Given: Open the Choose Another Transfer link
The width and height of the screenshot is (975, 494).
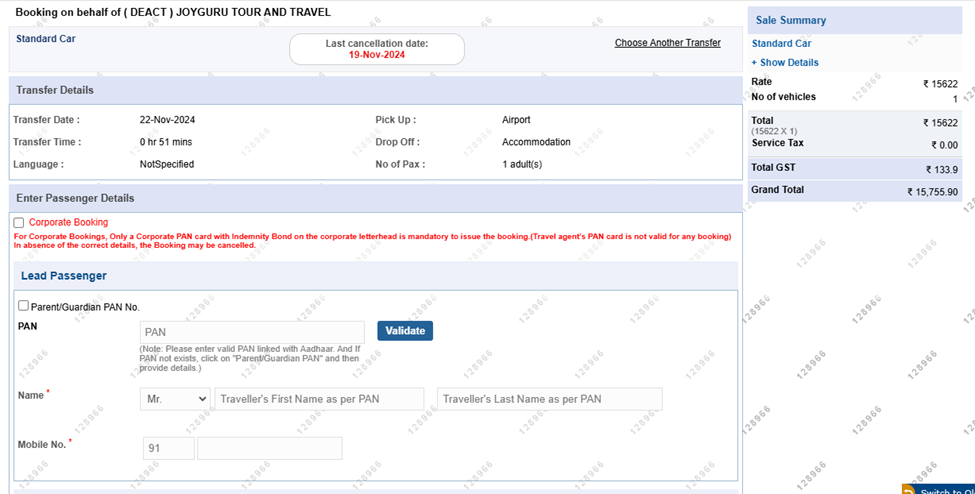Looking at the screenshot, I should tap(667, 43).
